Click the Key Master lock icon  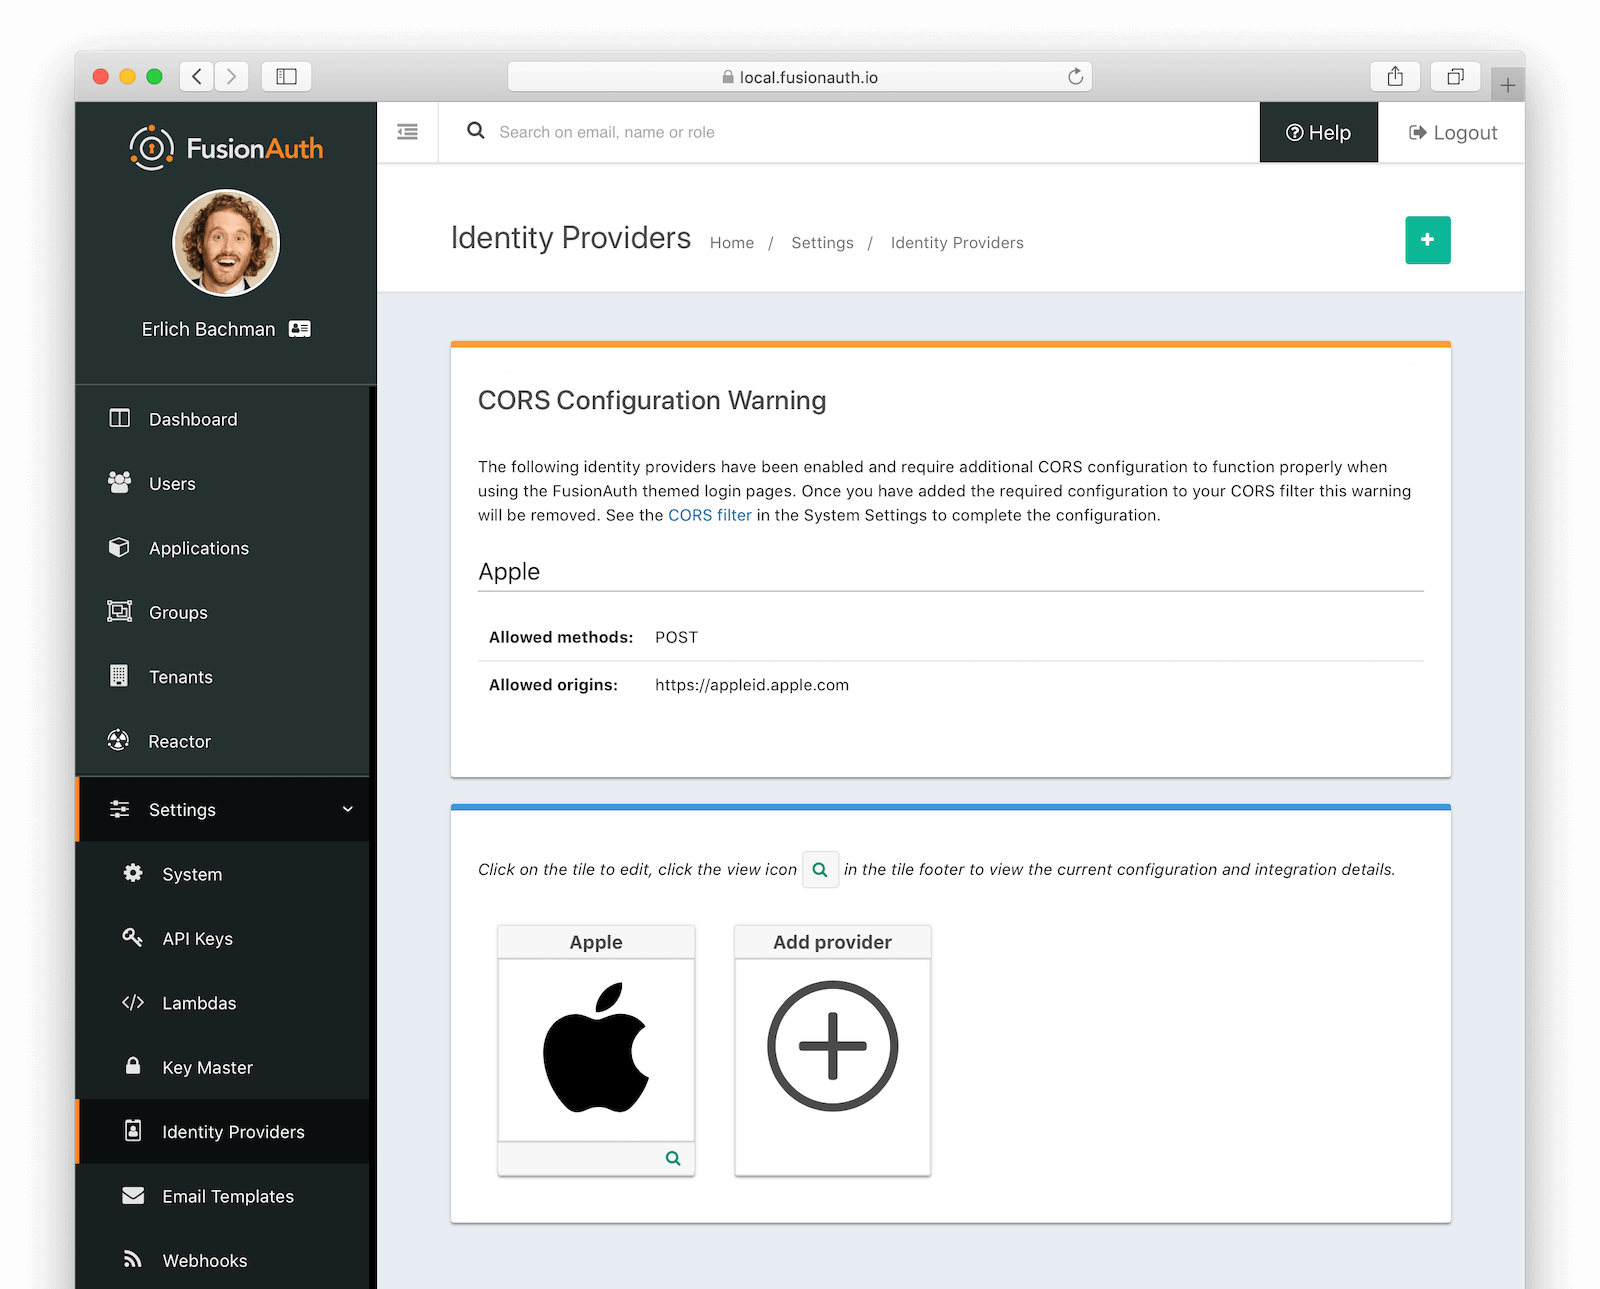(x=133, y=1066)
